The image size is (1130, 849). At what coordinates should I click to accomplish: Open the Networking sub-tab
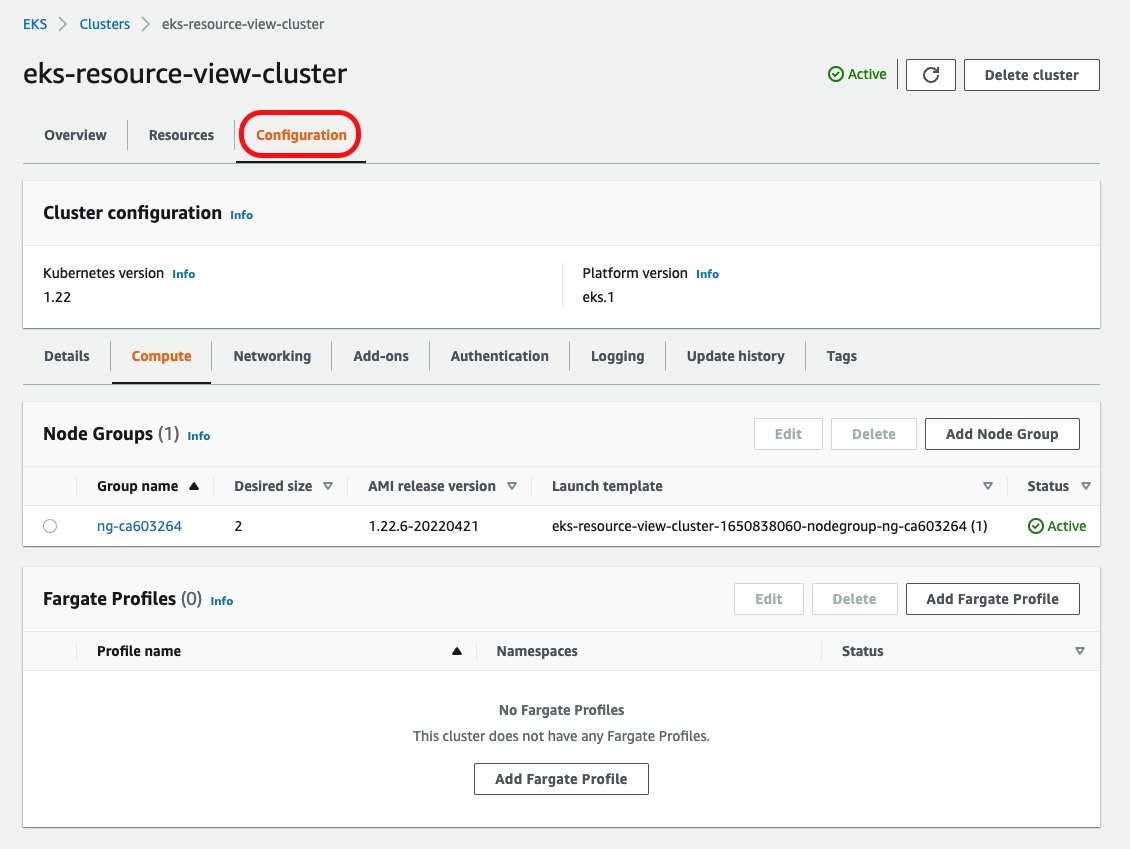272,356
